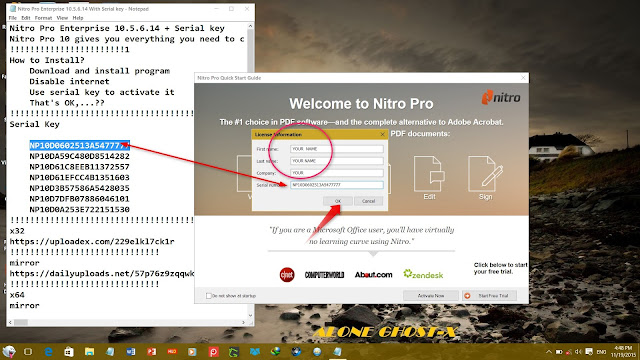This screenshot has height=360, width=640.
Task: Open Notepad's Edit menu
Action: 26,18
